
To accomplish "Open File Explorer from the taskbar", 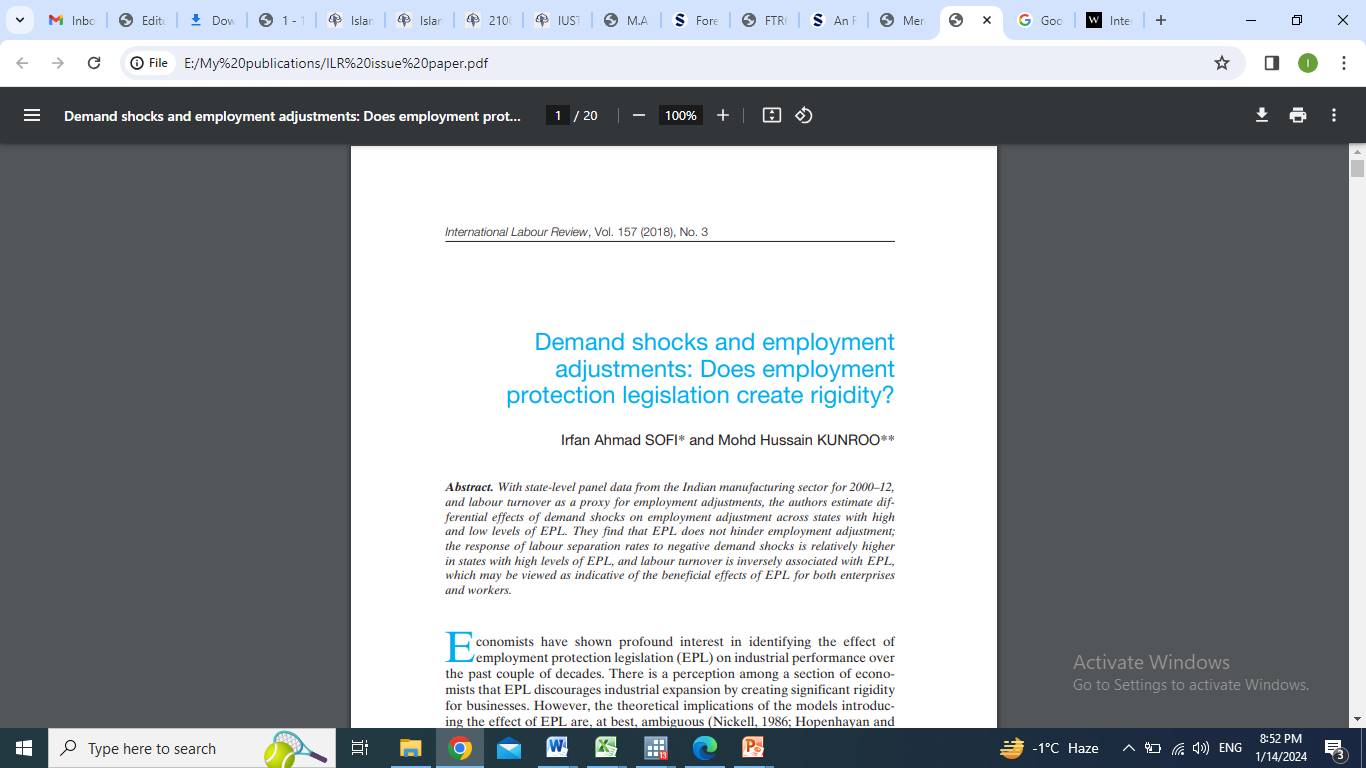I will click(410, 748).
